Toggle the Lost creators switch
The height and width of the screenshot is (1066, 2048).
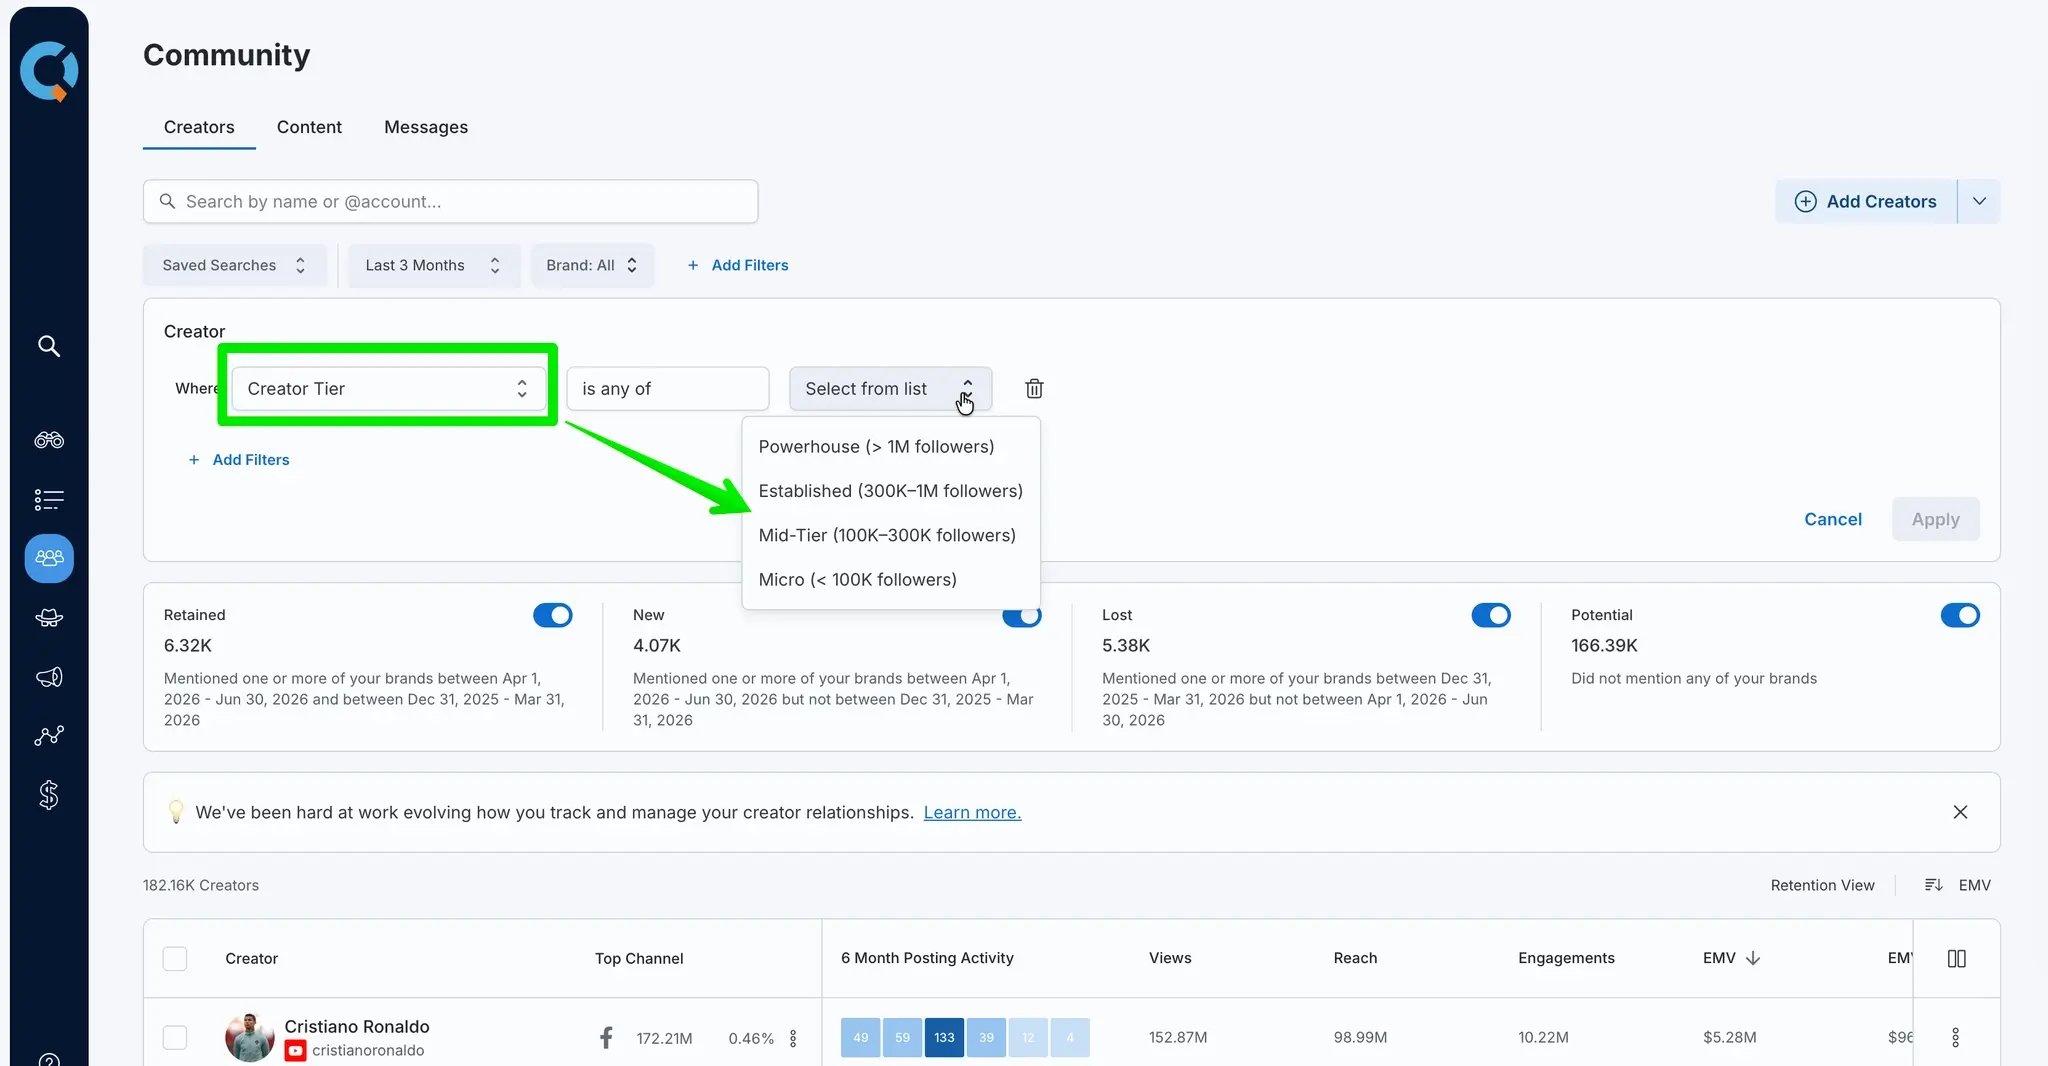click(1491, 615)
